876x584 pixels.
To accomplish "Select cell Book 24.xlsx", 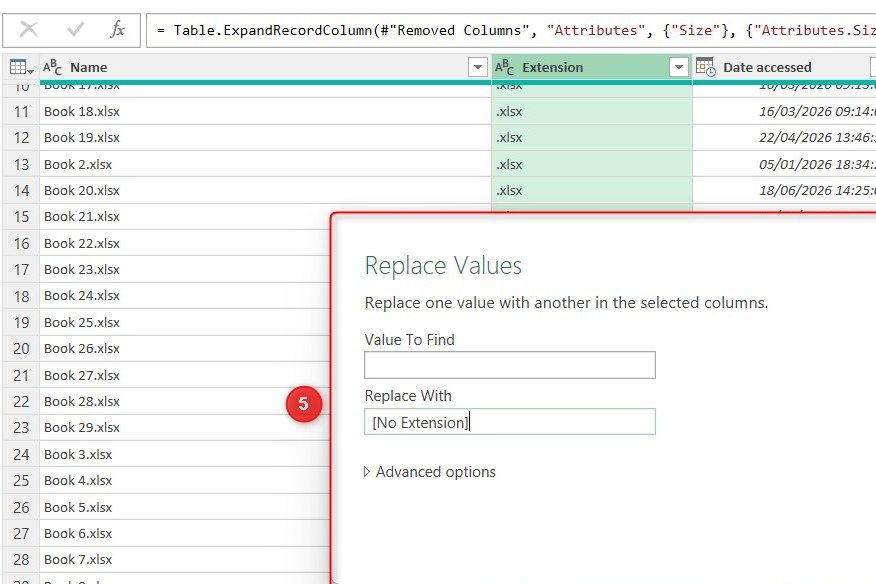I will [185, 296].
